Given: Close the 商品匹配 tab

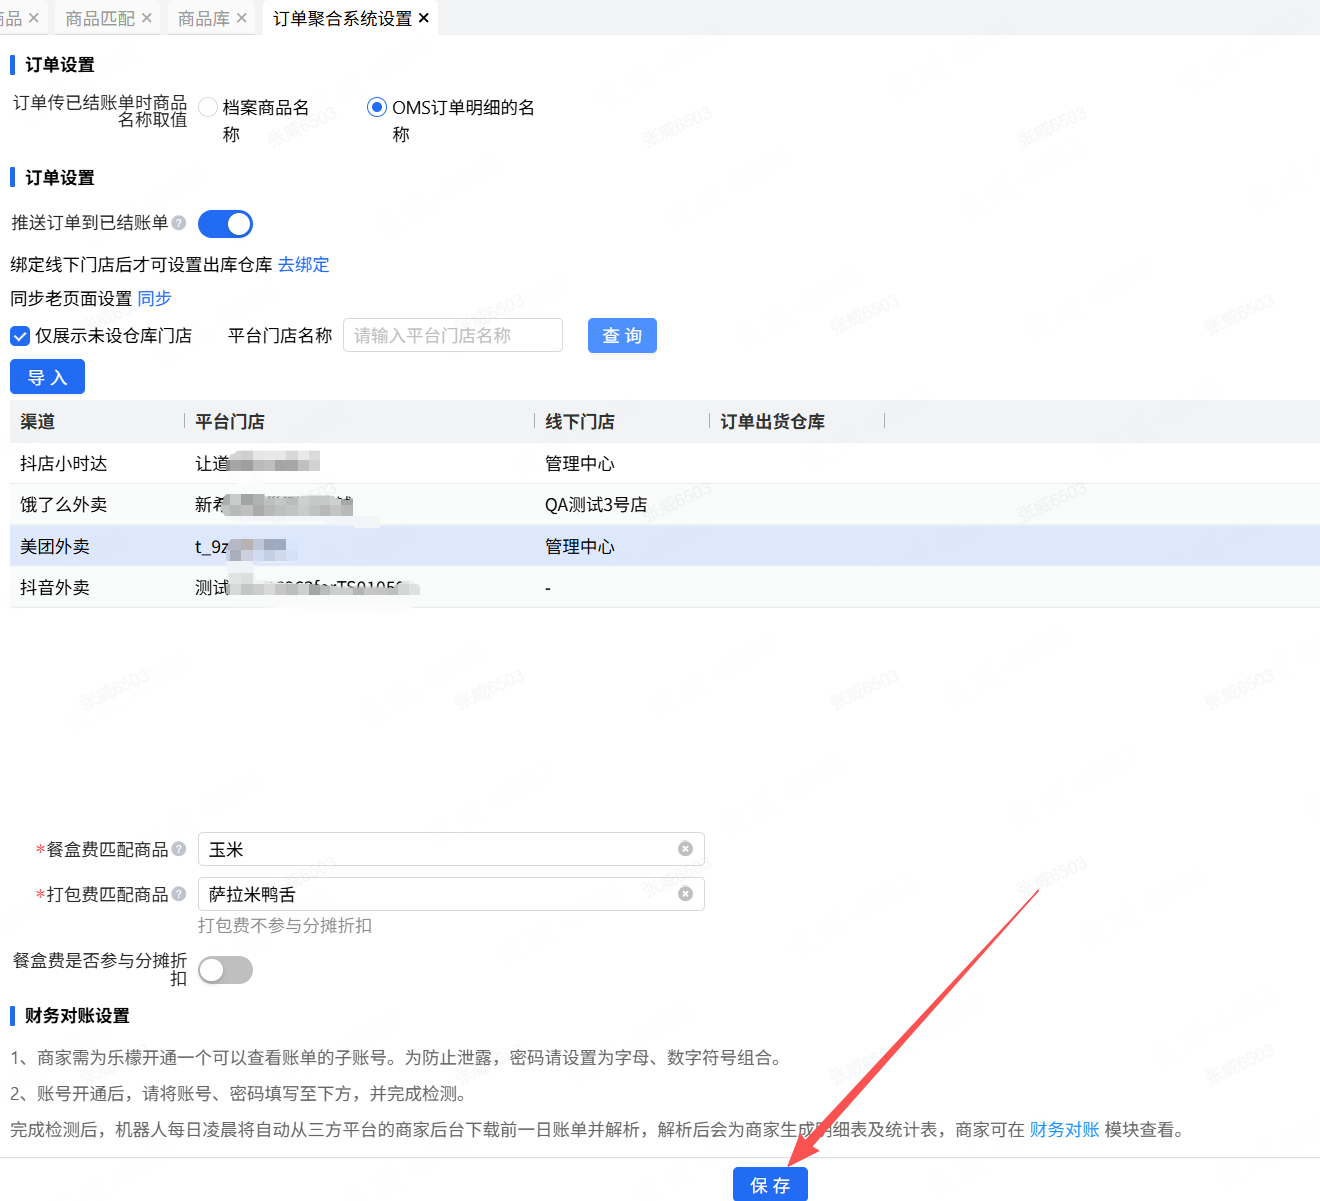Looking at the screenshot, I should click(147, 18).
